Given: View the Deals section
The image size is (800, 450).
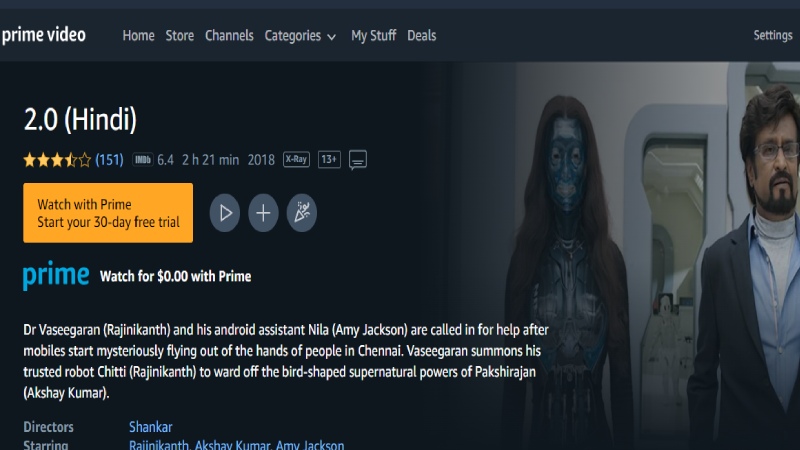Looking at the screenshot, I should pos(421,36).
